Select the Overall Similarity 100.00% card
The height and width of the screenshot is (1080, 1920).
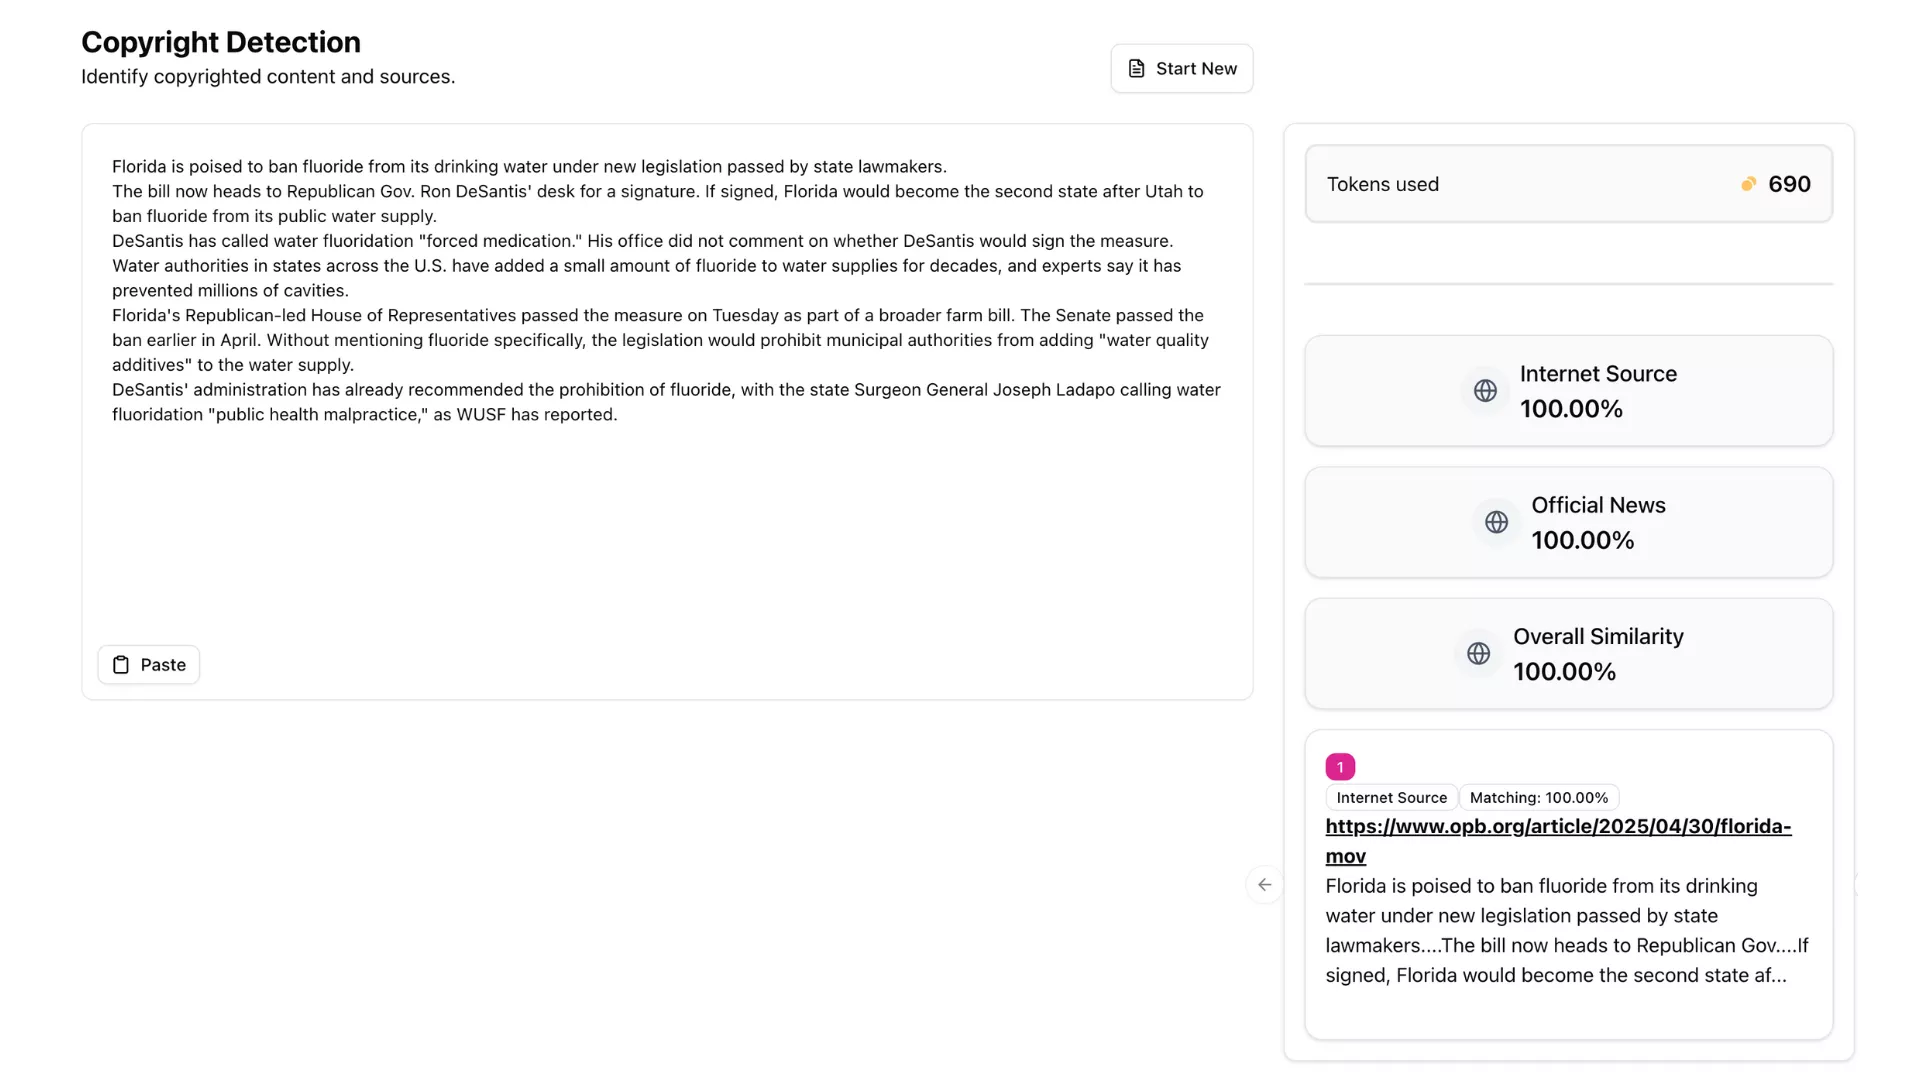pyautogui.click(x=1568, y=653)
